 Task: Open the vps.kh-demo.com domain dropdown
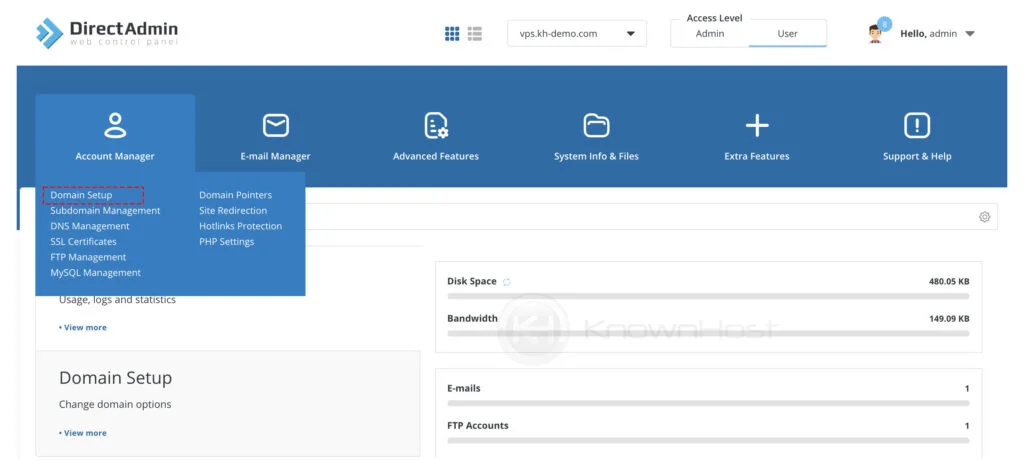coord(577,33)
